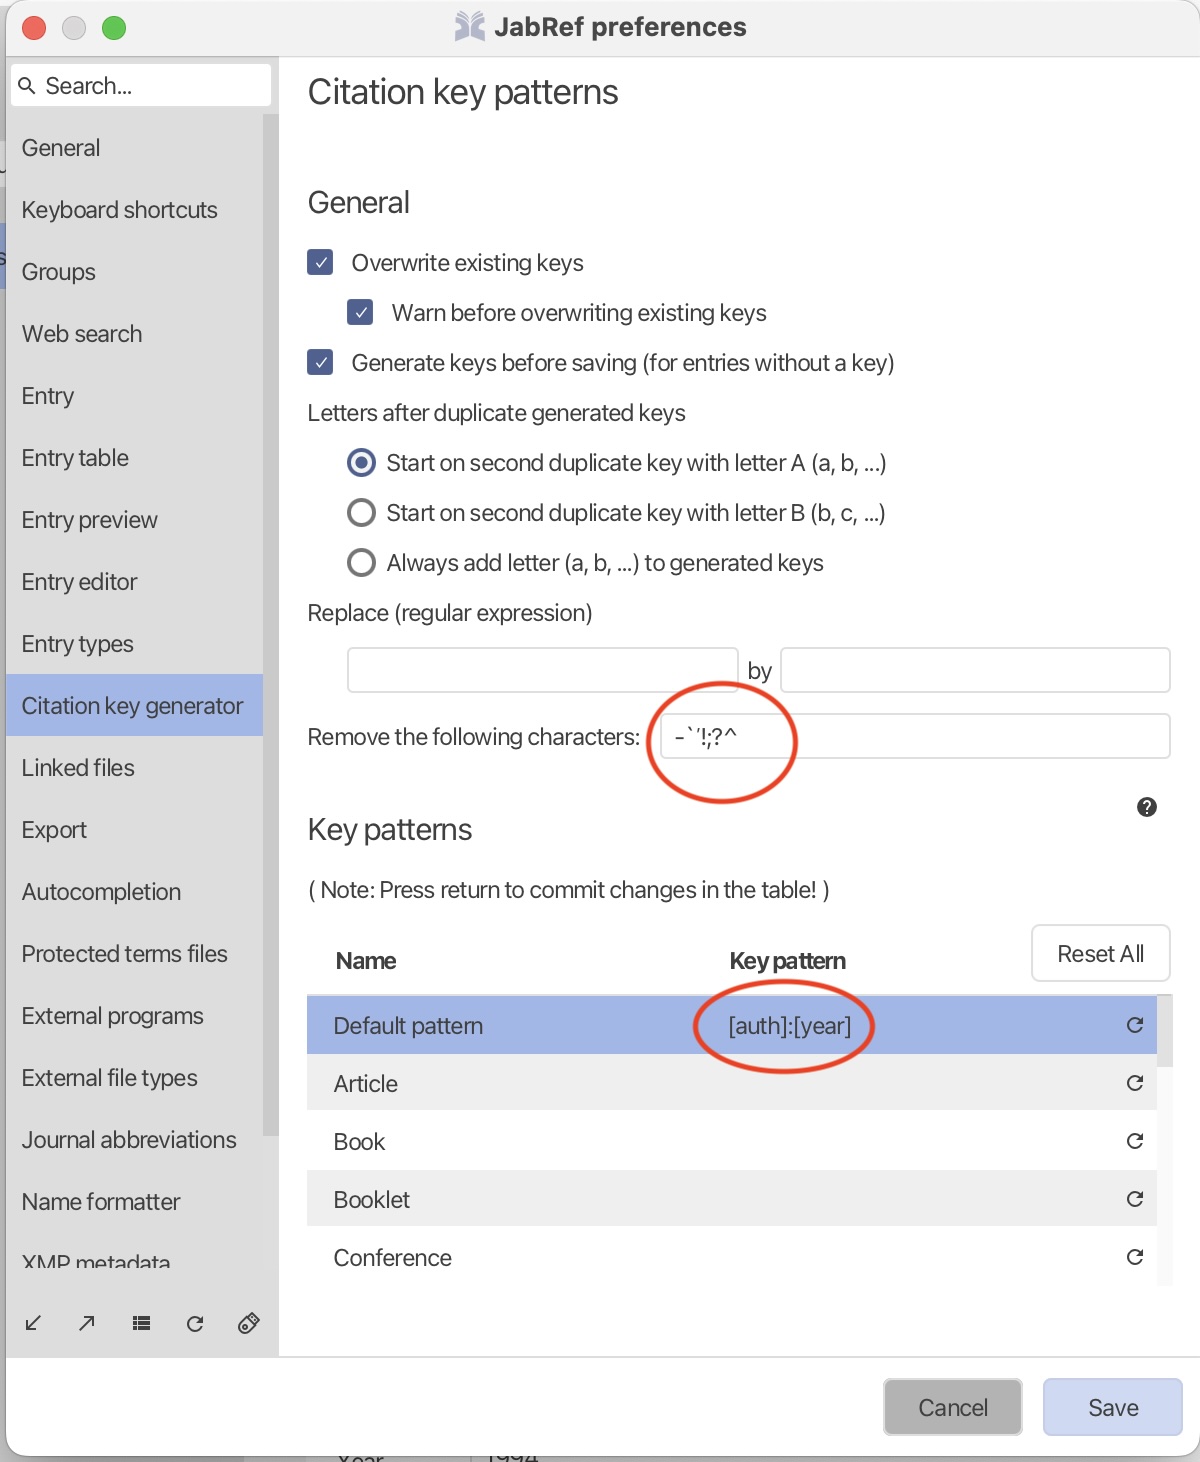Reset the Article key pattern icon
Viewport: 1200px width, 1462px height.
1134,1083
